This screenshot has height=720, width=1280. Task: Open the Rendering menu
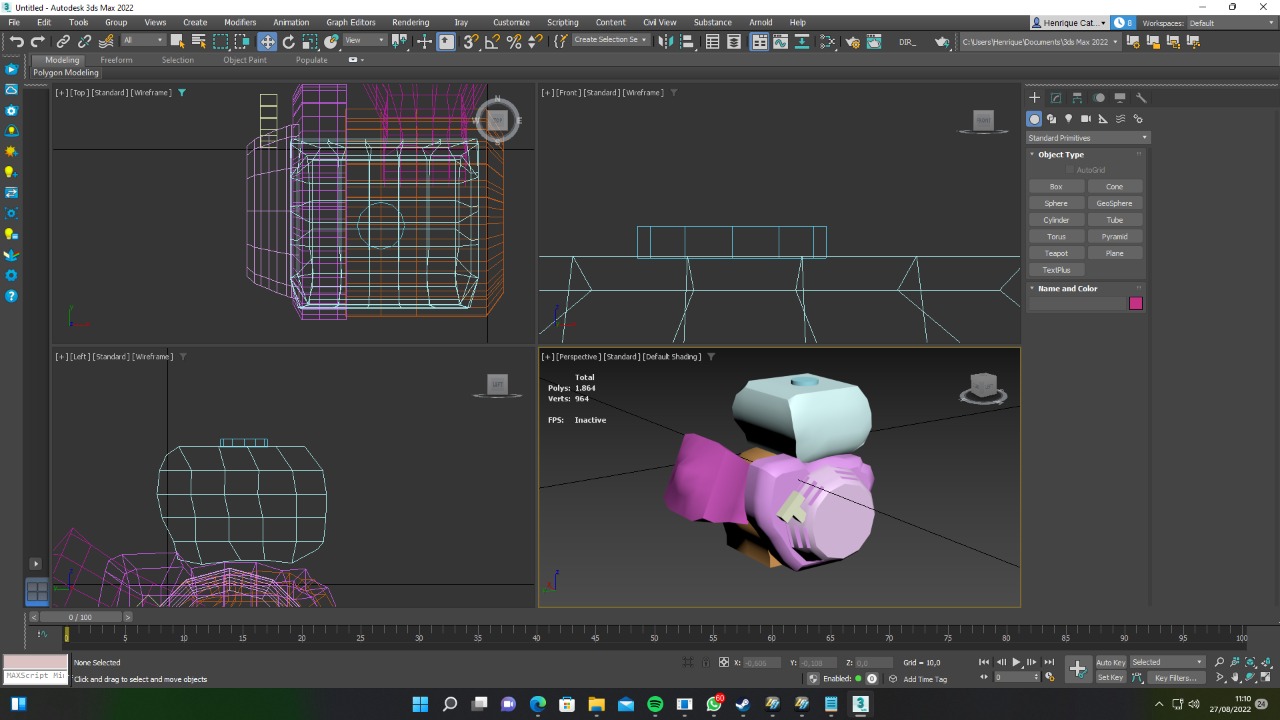(410, 22)
